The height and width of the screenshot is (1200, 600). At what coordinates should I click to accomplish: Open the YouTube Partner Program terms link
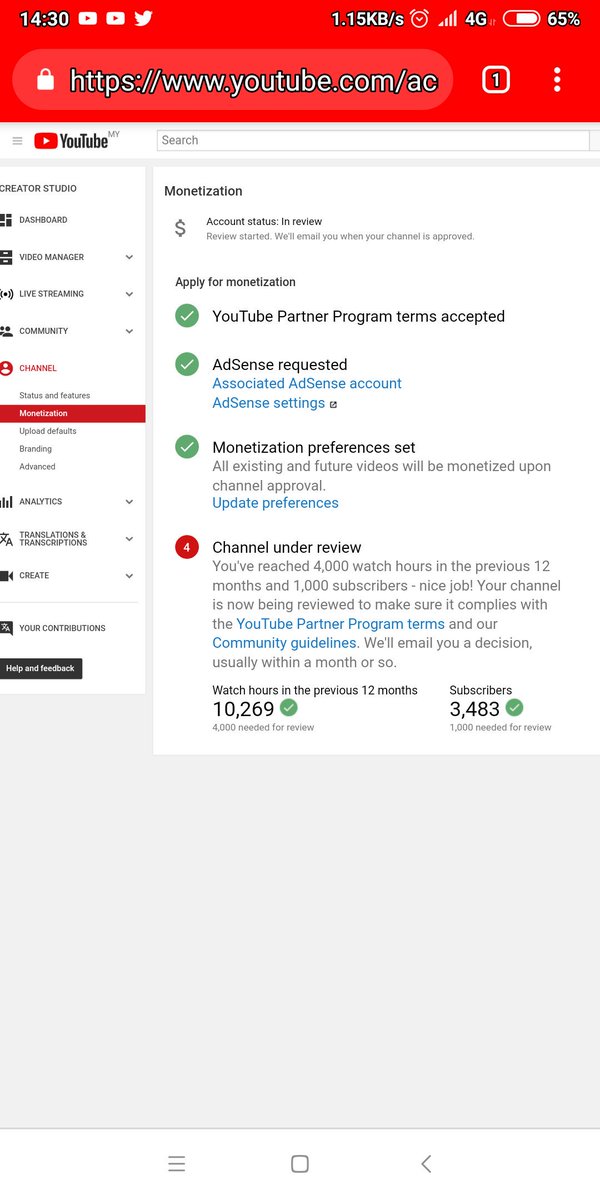(x=340, y=623)
